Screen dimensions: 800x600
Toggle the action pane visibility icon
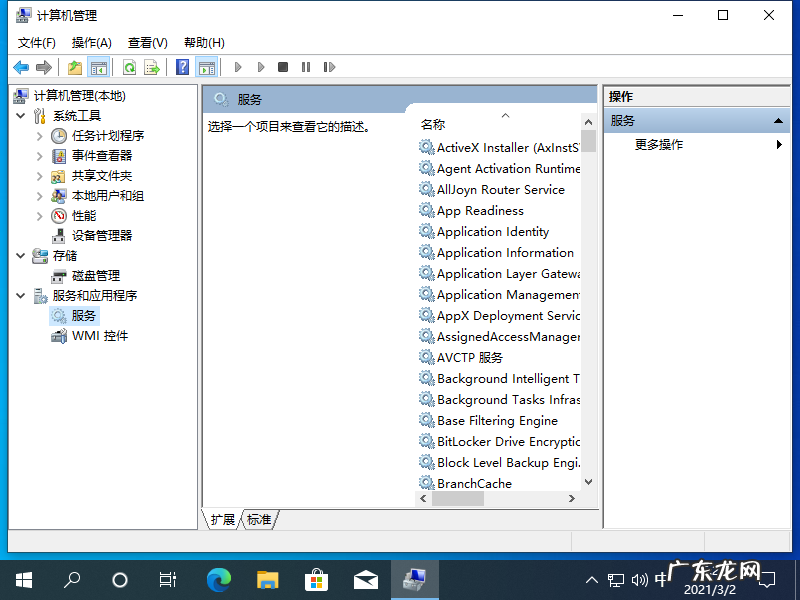[x=207, y=67]
